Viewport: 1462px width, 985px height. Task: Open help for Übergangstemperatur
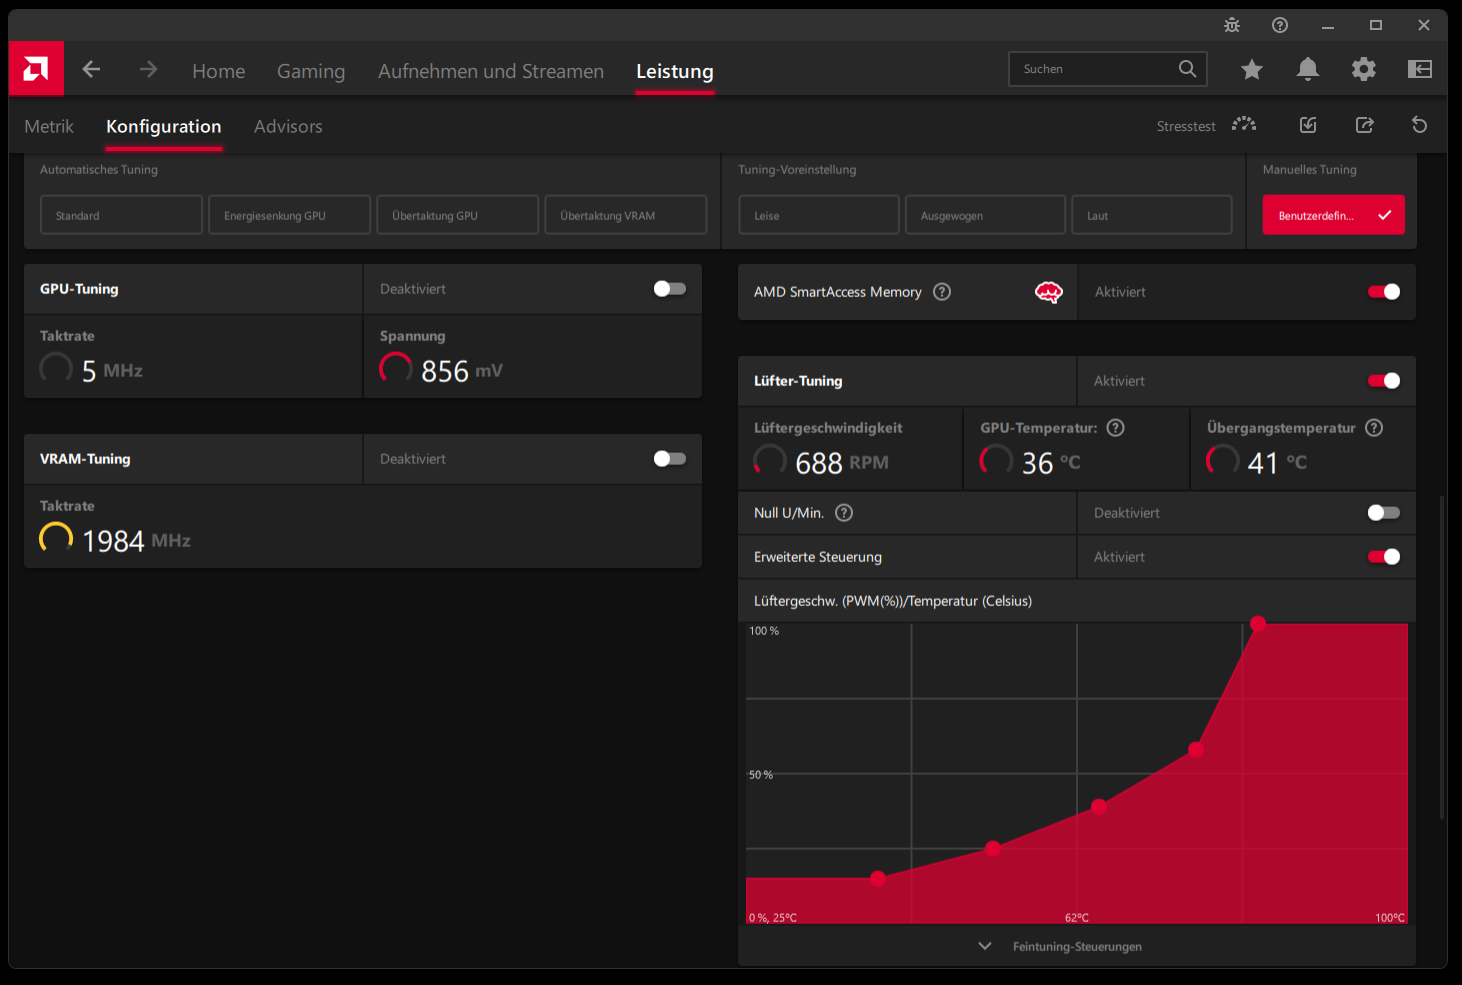tap(1374, 428)
